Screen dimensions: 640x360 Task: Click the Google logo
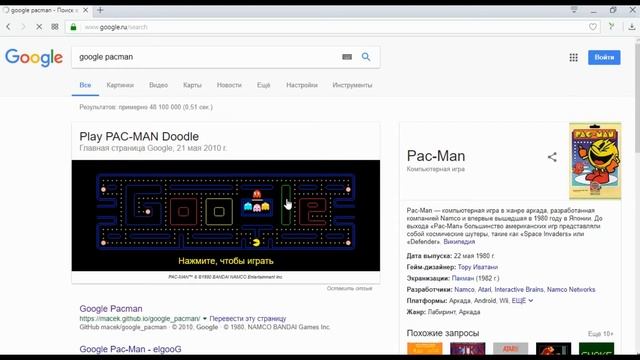click(34, 58)
